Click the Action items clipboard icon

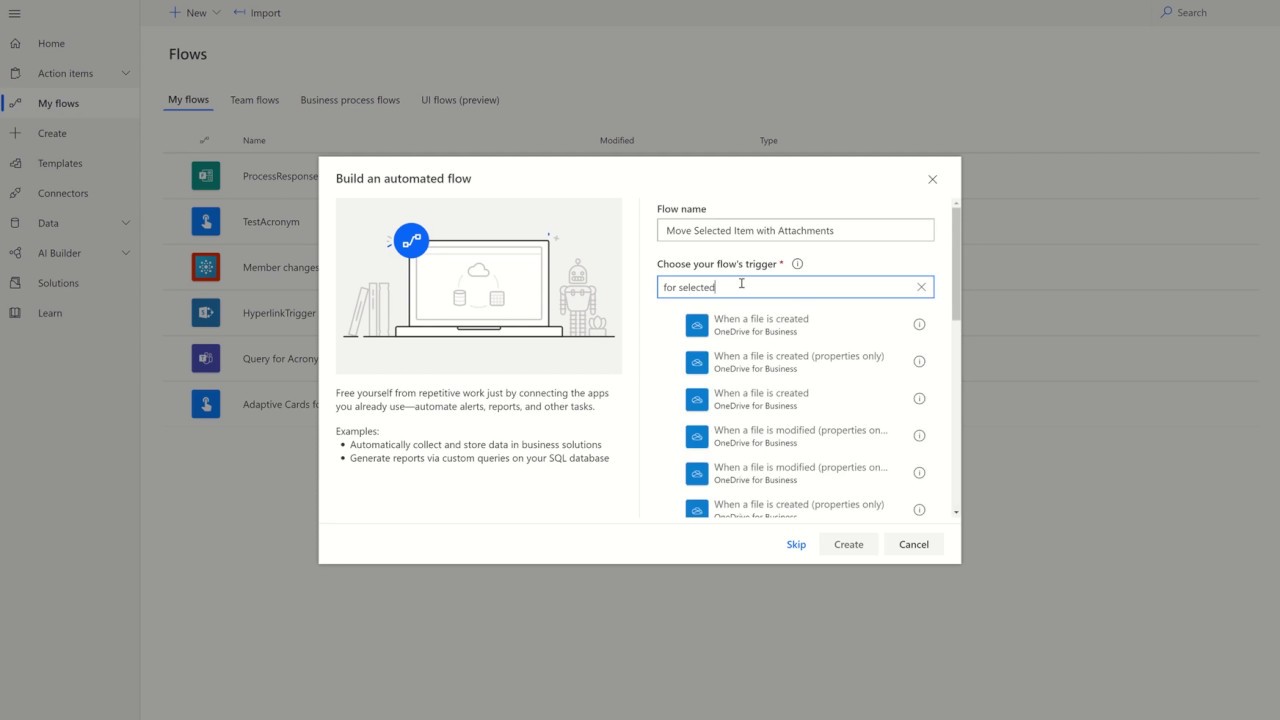click(15, 74)
